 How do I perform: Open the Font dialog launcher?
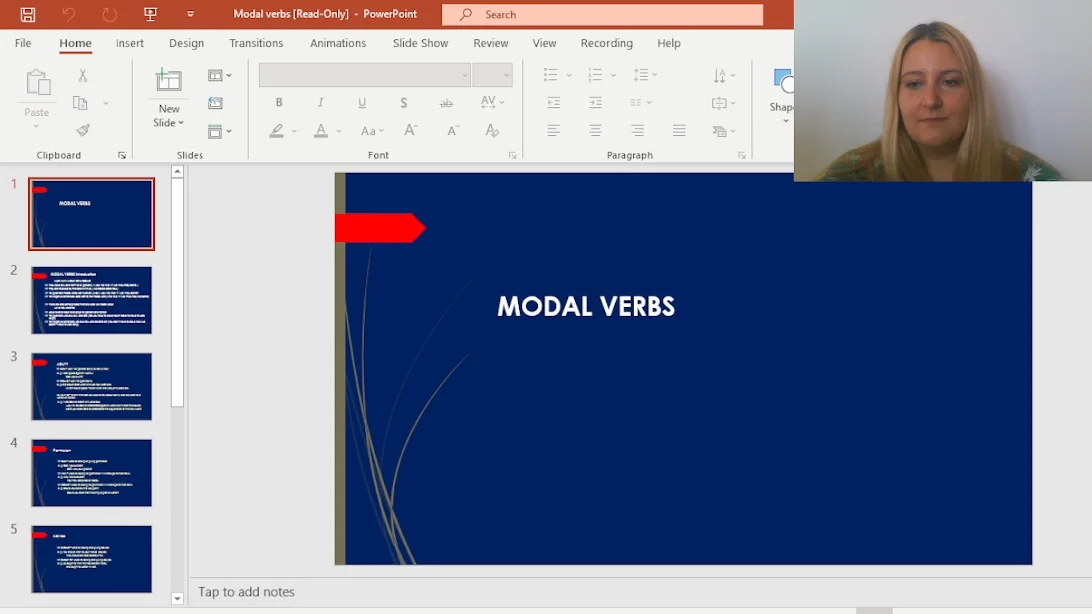point(513,155)
